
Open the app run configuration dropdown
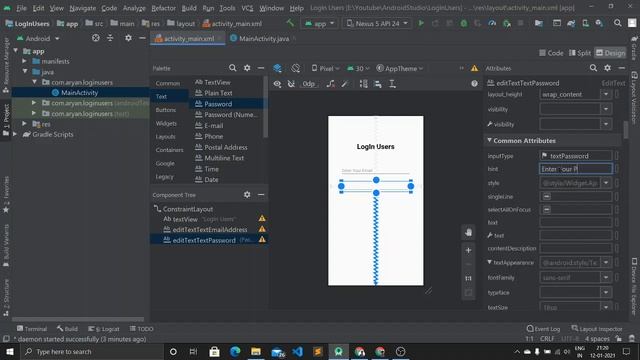pyautogui.click(x=319, y=23)
